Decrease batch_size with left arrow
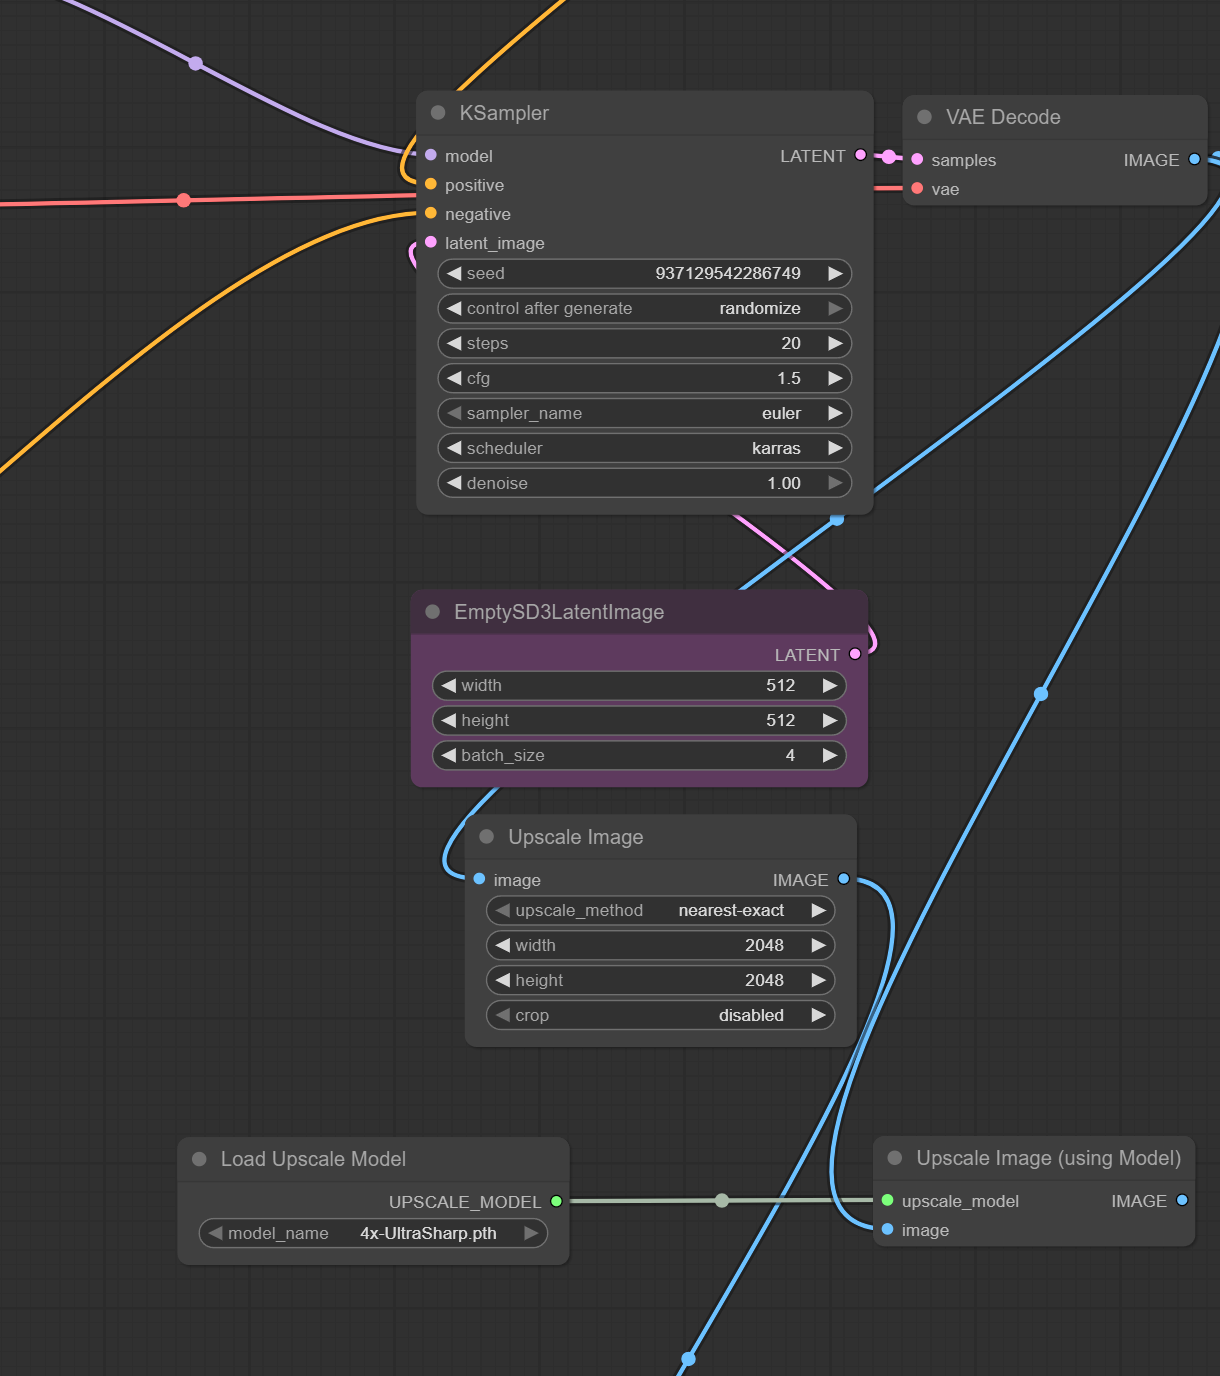1220x1376 pixels. click(448, 755)
